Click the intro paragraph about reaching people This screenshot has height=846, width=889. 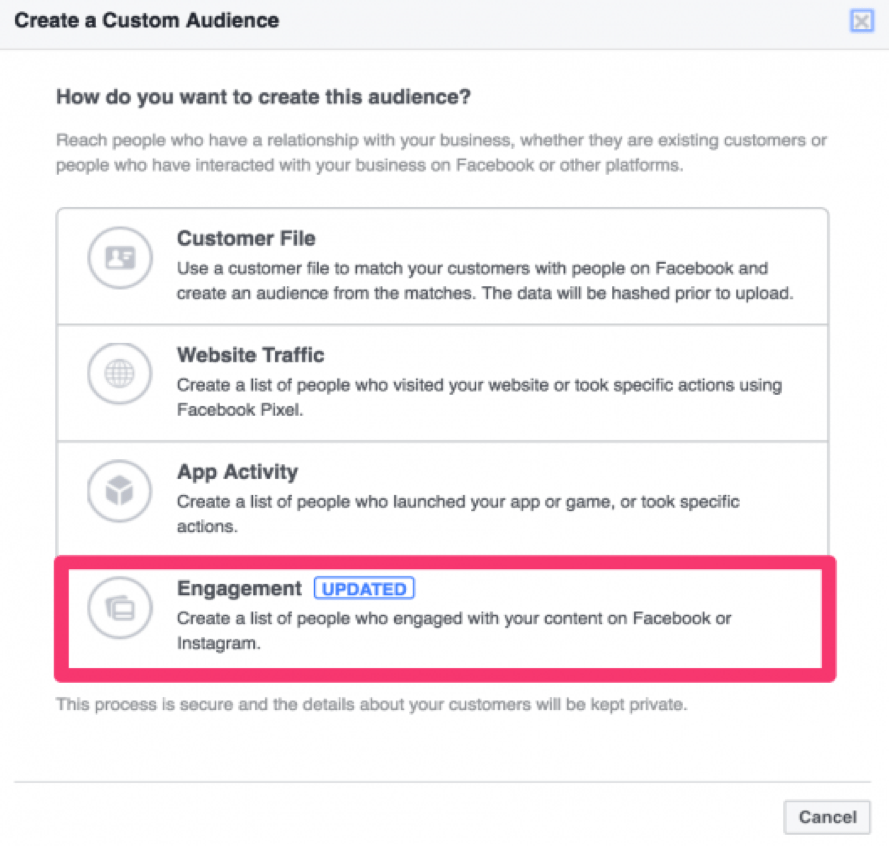(x=441, y=153)
